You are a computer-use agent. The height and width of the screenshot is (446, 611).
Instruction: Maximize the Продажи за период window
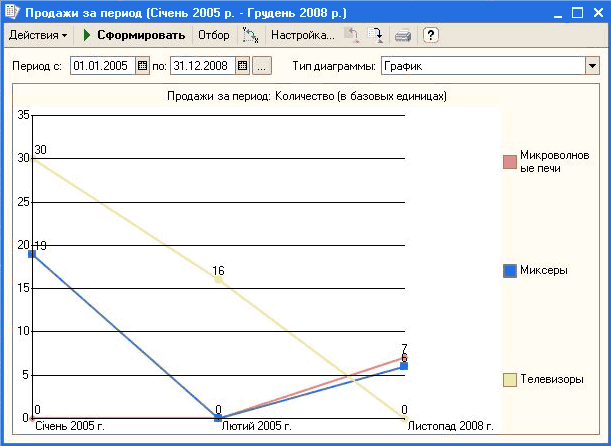[x=577, y=13]
